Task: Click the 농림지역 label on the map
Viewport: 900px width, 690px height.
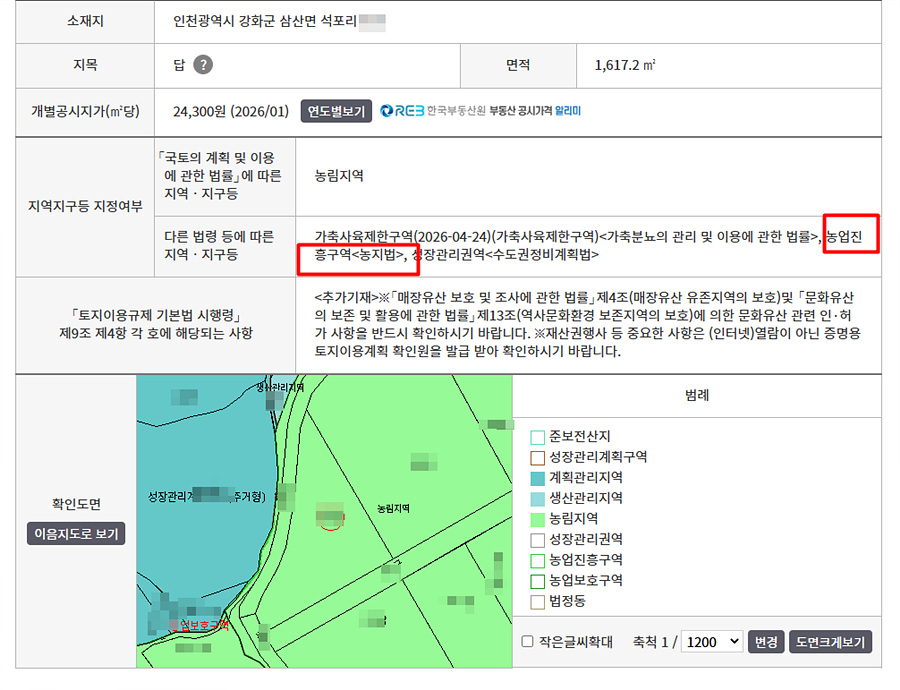Action: click(x=393, y=508)
